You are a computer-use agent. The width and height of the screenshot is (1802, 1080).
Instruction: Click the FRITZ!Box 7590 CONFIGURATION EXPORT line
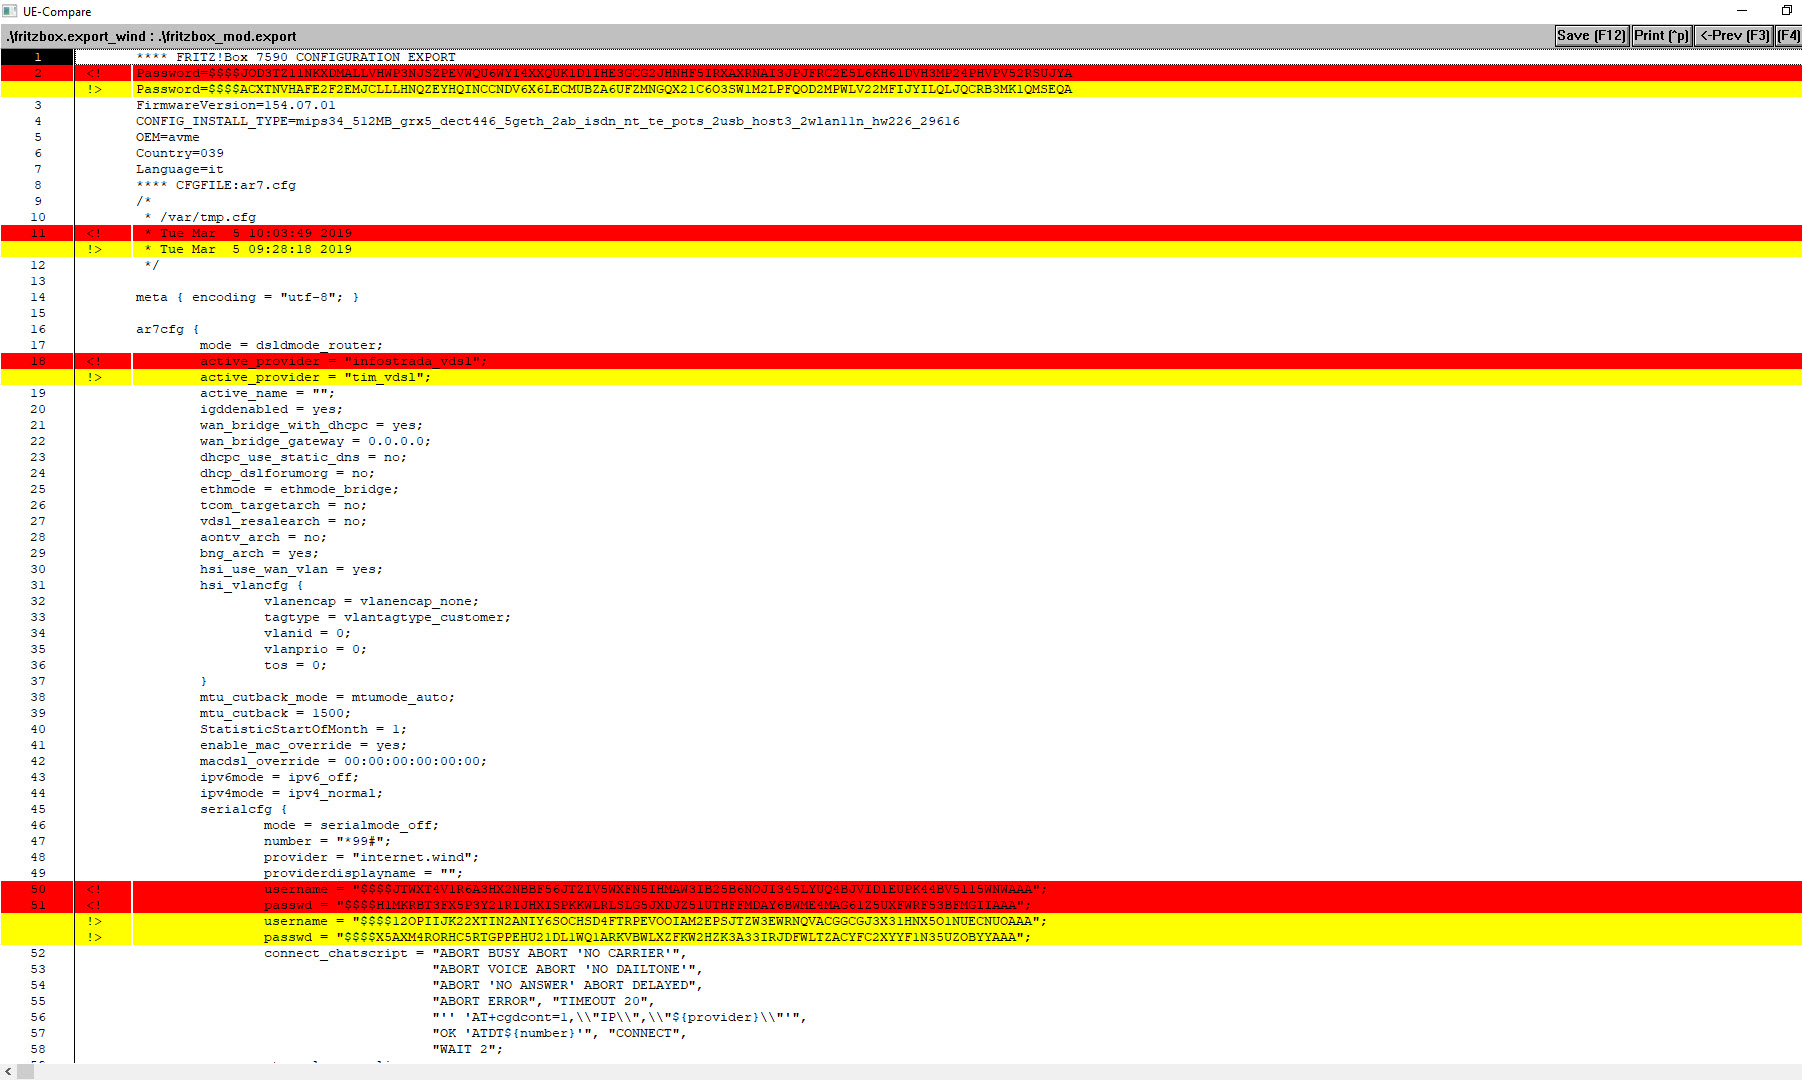[296, 57]
